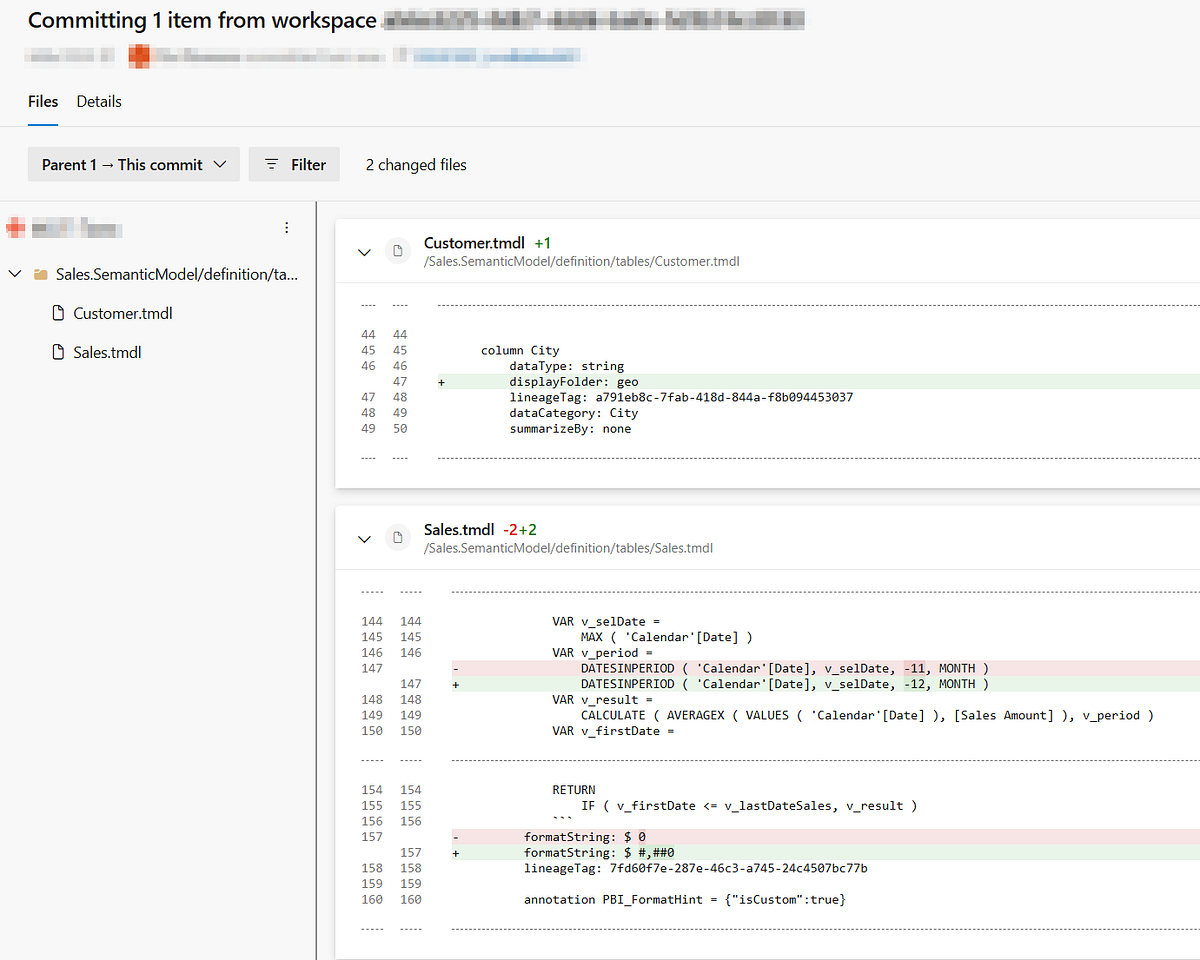Click the filter lines icon
The image size is (1200, 960).
pos(272,165)
